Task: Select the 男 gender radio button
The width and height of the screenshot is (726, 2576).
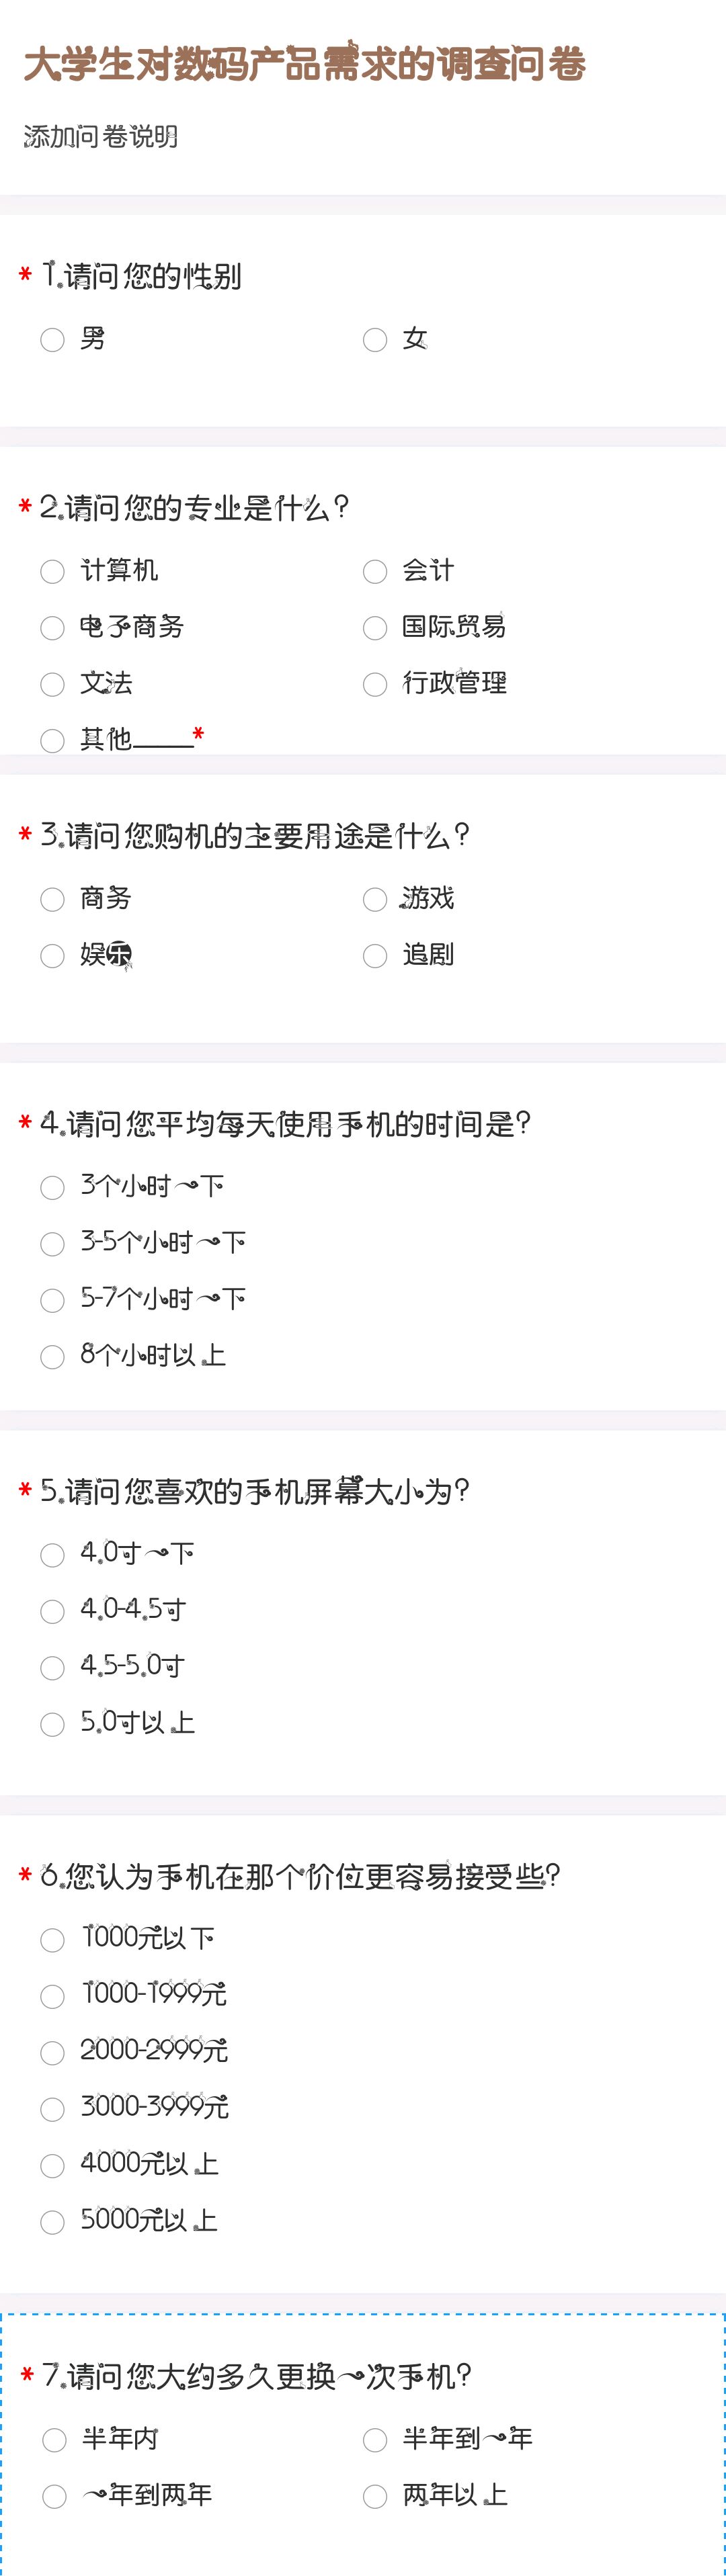Action: 52,340
